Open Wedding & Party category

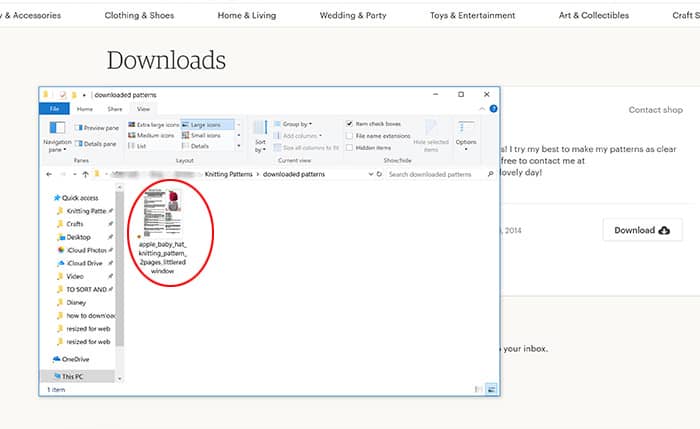[353, 15]
